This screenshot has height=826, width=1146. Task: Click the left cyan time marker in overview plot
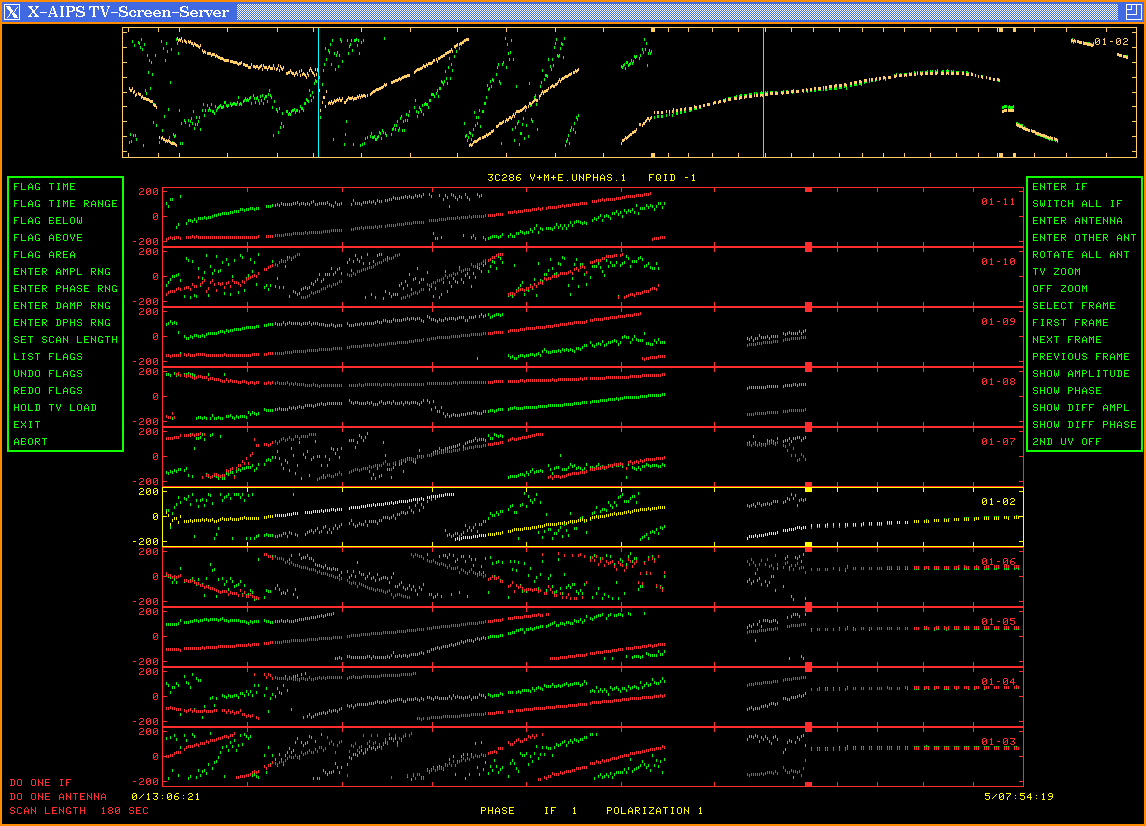[319, 93]
